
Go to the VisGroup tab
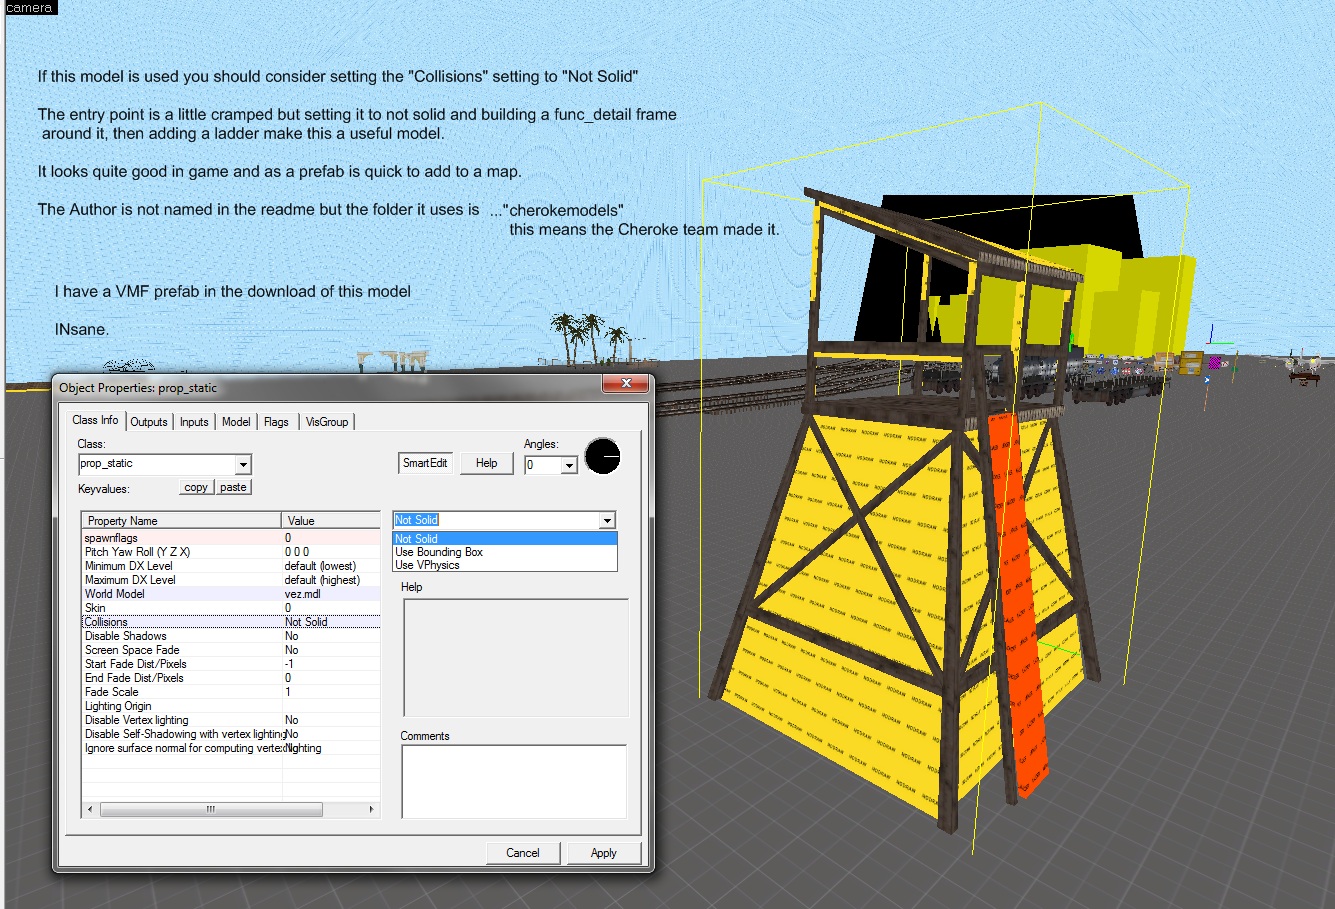pyautogui.click(x=327, y=422)
